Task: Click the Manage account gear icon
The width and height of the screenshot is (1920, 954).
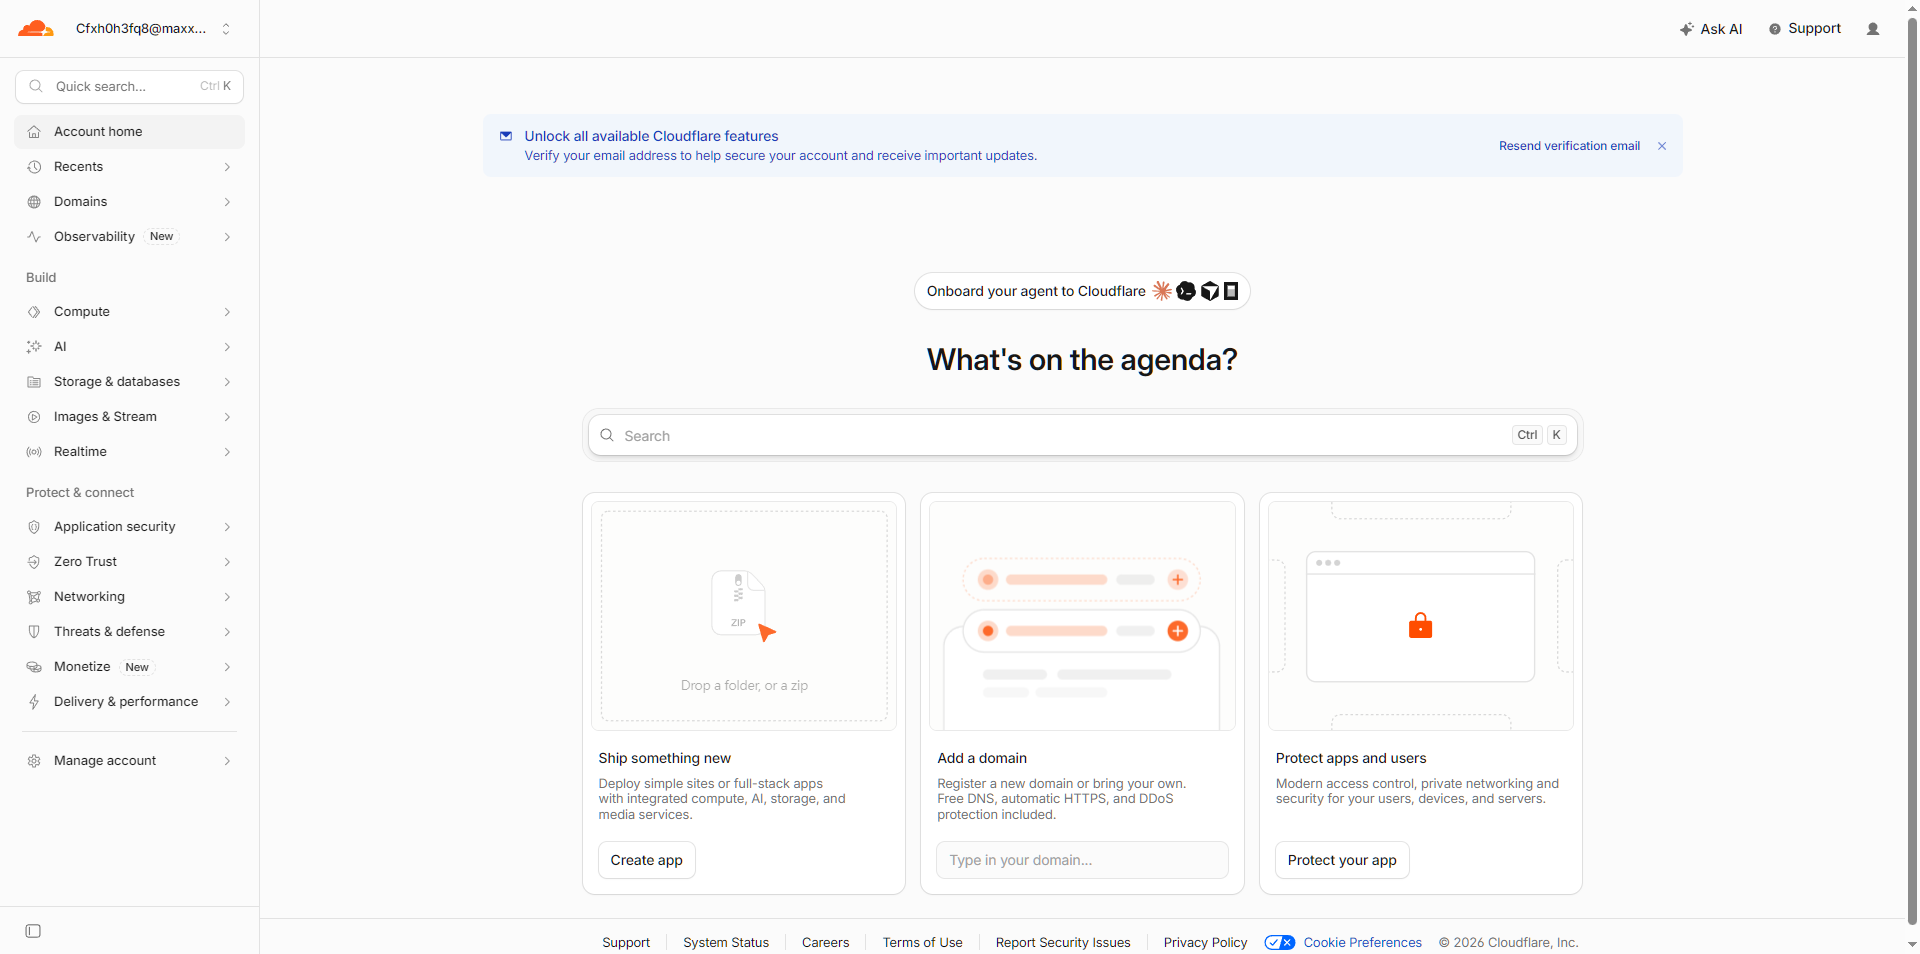Action: point(34,761)
